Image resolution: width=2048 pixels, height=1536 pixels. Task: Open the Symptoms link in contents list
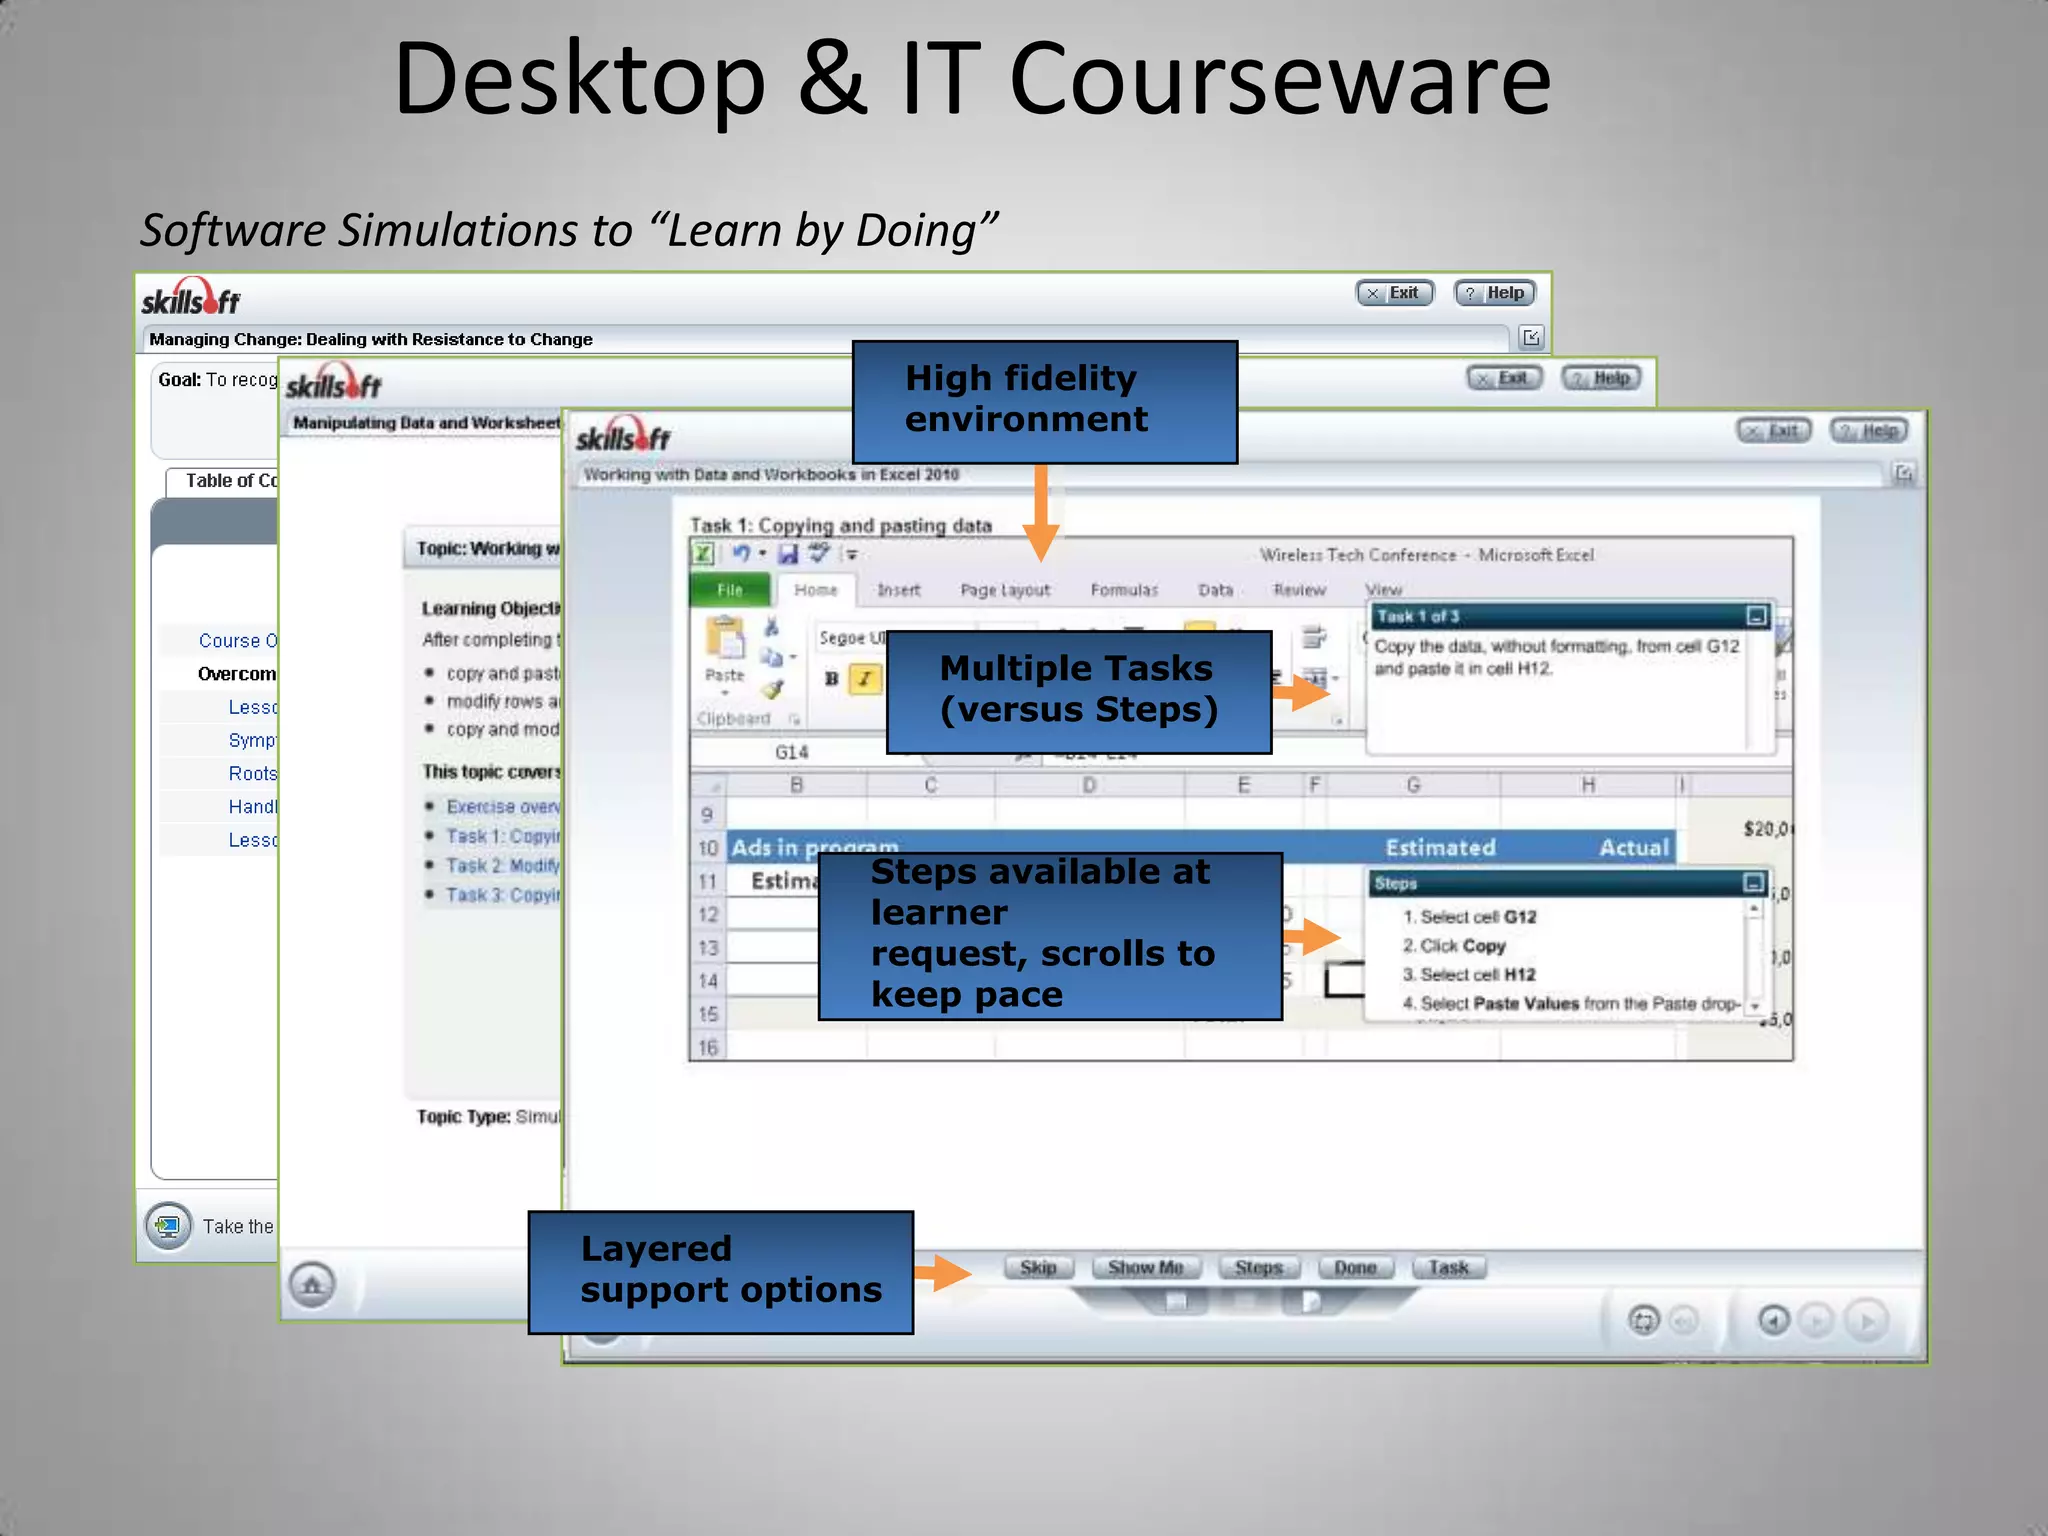pos(253,740)
